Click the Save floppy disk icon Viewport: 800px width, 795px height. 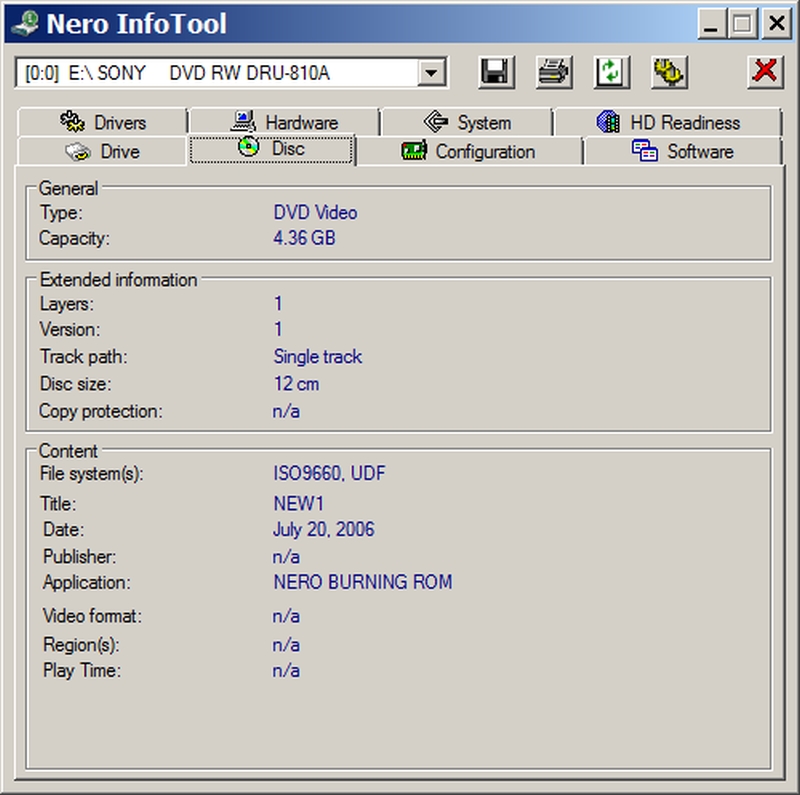[496, 72]
